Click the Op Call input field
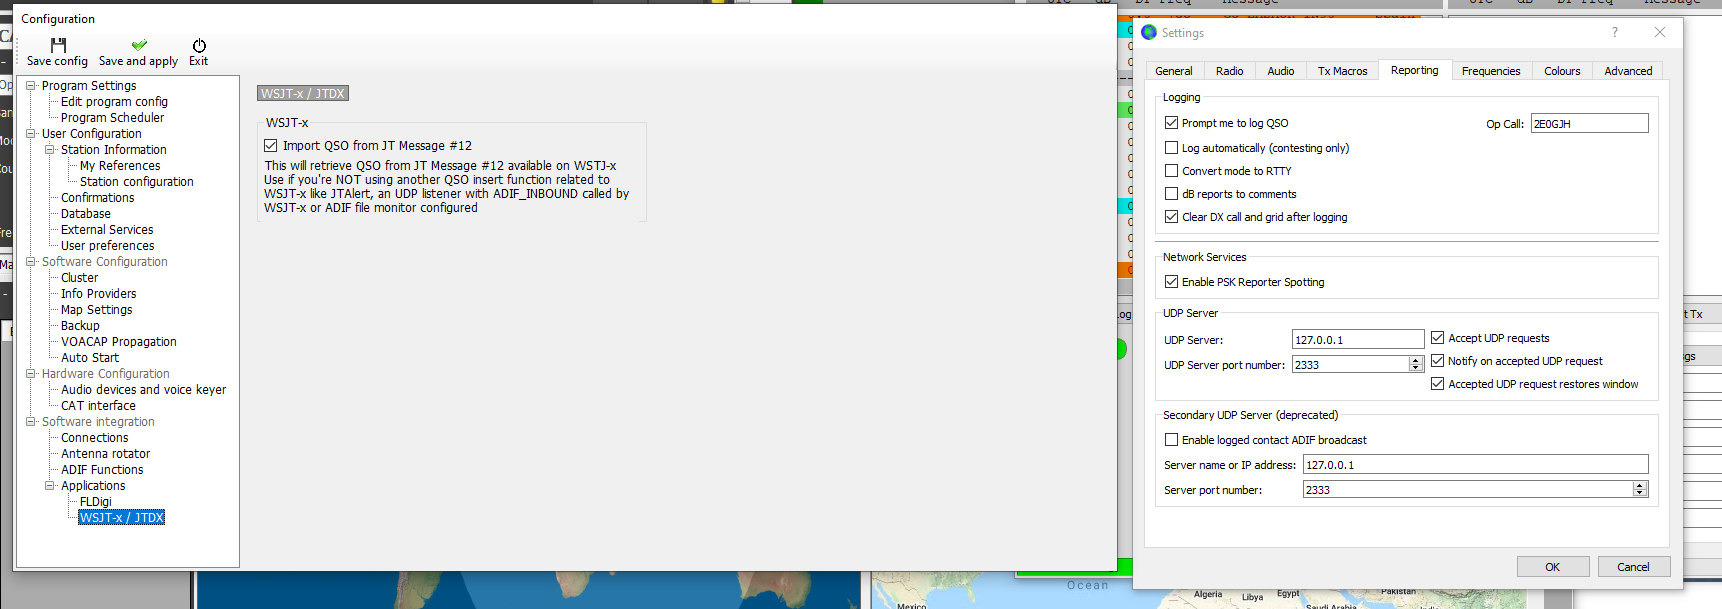The width and height of the screenshot is (1722, 609). pos(1589,124)
